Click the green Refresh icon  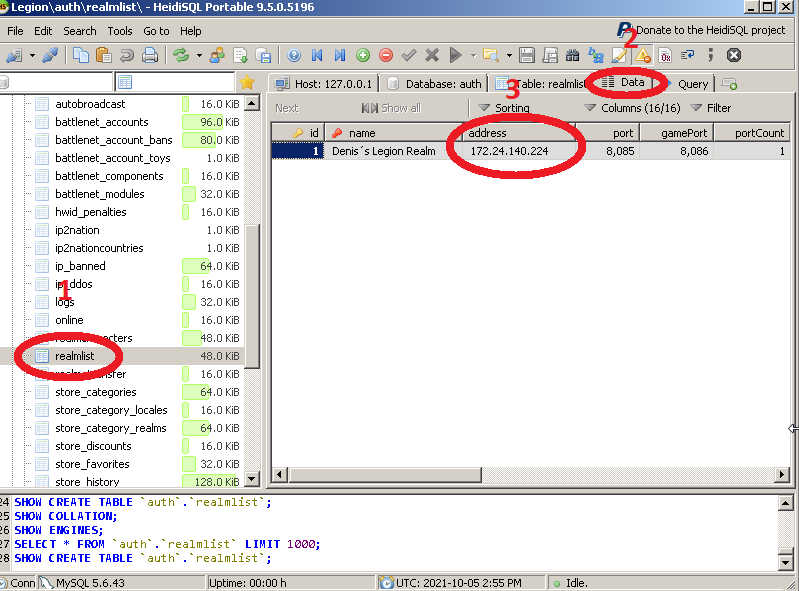coord(181,56)
